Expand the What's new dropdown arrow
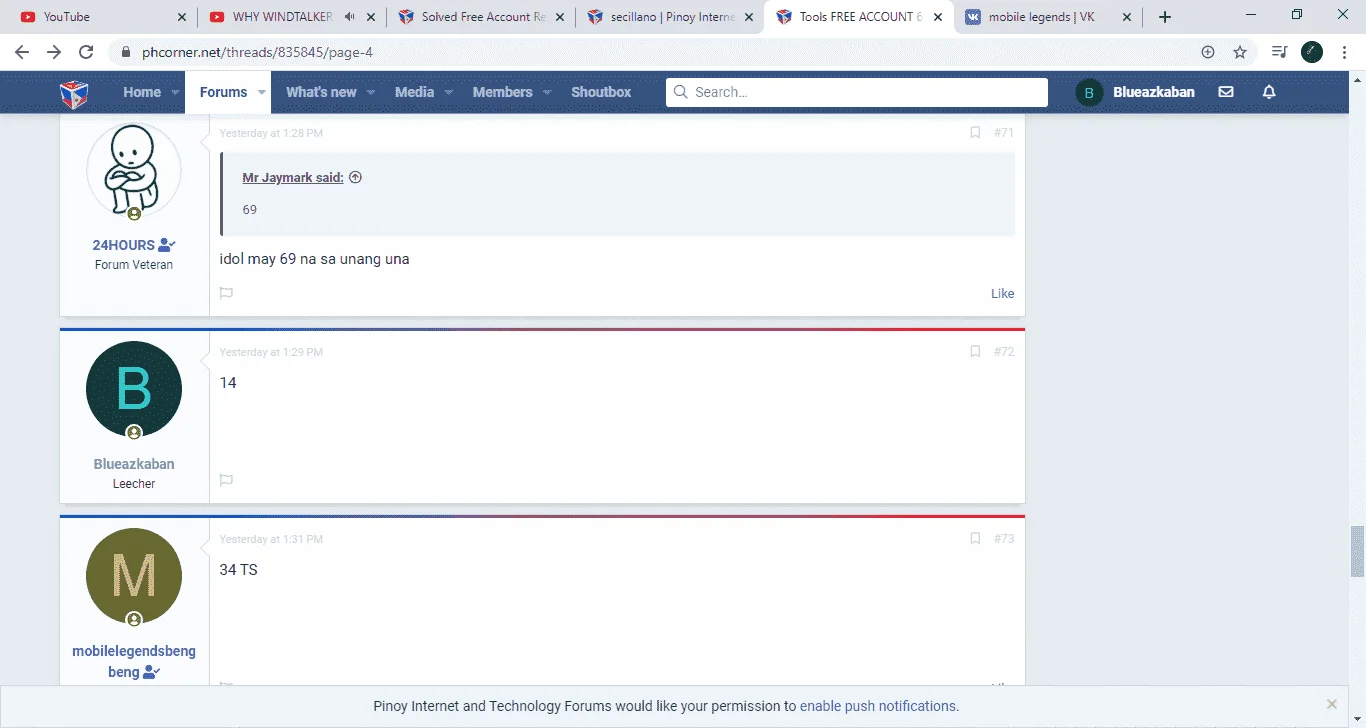Image resolution: width=1366 pixels, height=728 pixels. [370, 92]
